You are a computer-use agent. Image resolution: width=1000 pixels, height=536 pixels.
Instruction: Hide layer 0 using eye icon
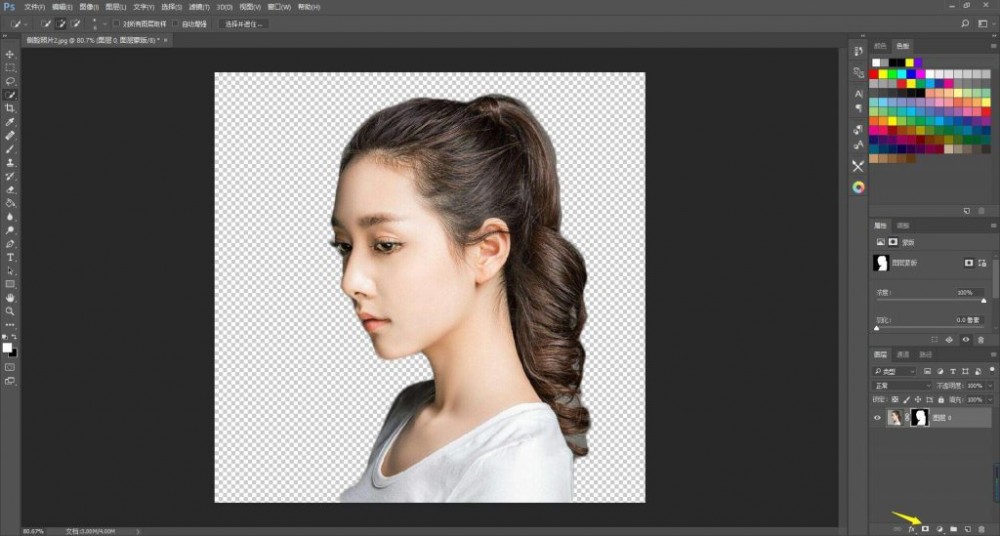877,417
